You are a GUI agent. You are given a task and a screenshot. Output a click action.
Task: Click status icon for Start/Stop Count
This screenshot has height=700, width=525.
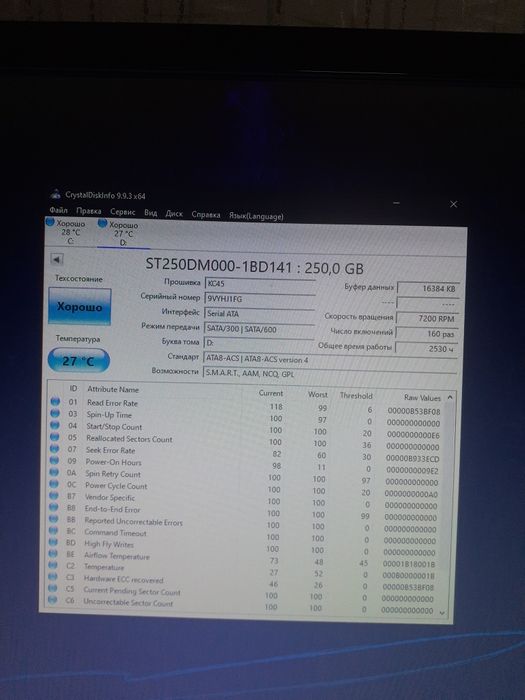pyautogui.click(x=54, y=425)
